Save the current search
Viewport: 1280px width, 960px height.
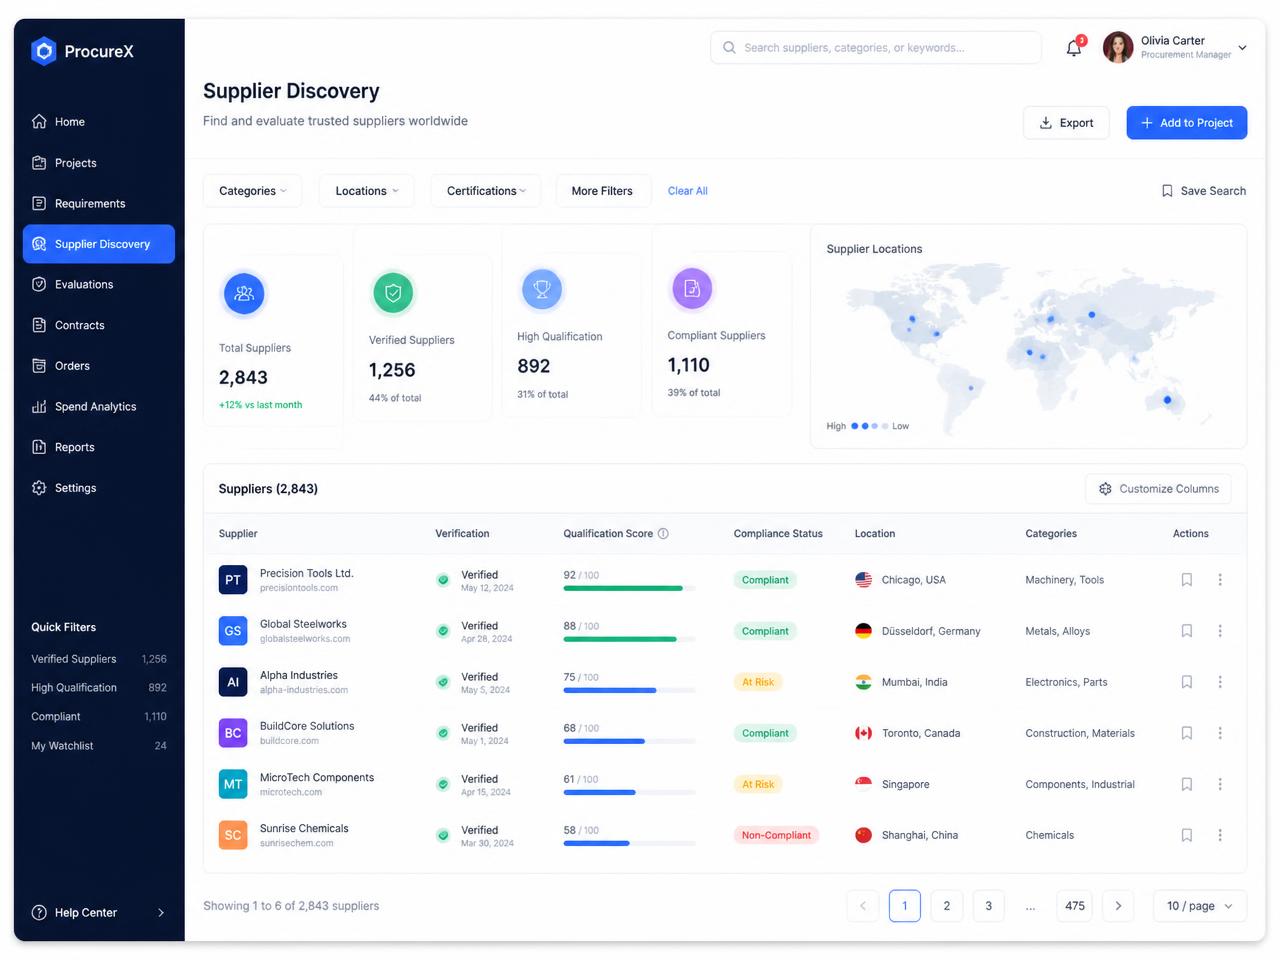click(x=1203, y=191)
